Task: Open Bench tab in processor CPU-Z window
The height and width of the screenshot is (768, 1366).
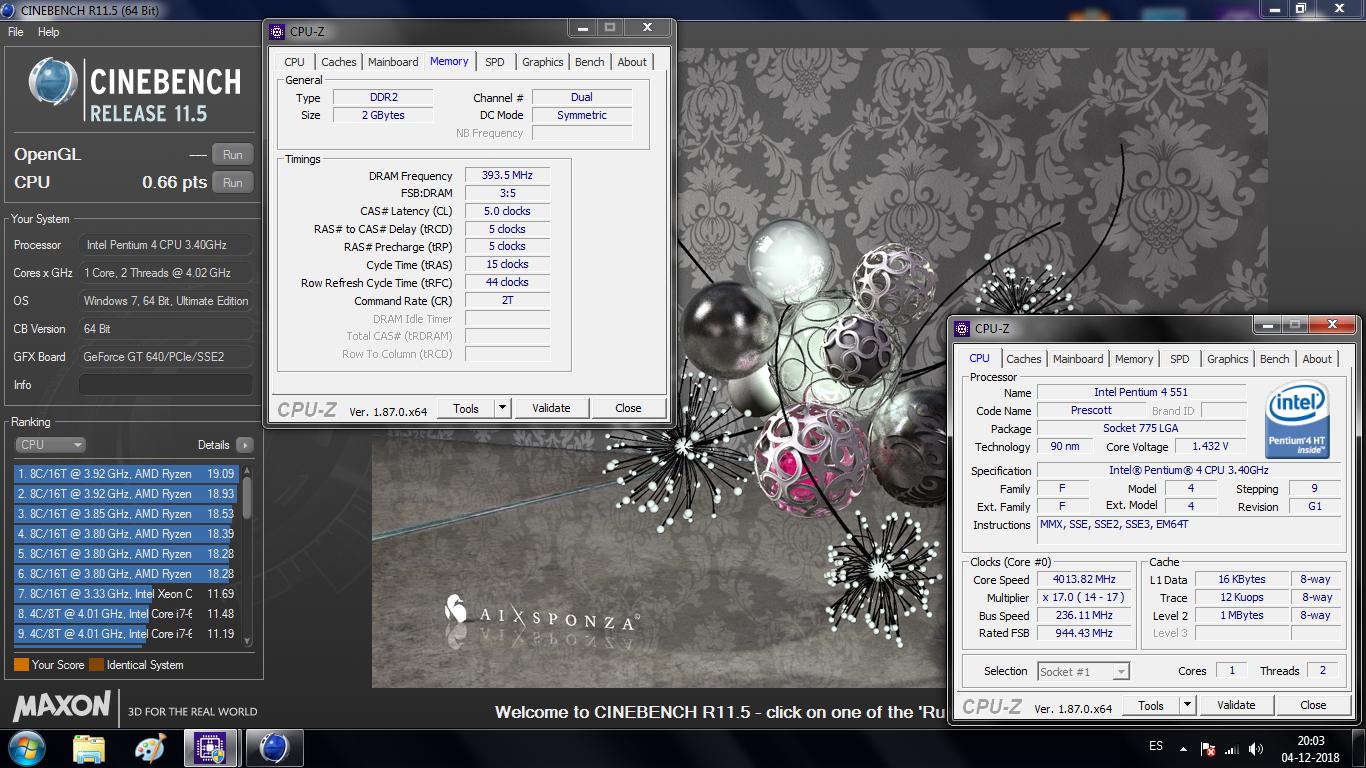Action: click(1275, 359)
